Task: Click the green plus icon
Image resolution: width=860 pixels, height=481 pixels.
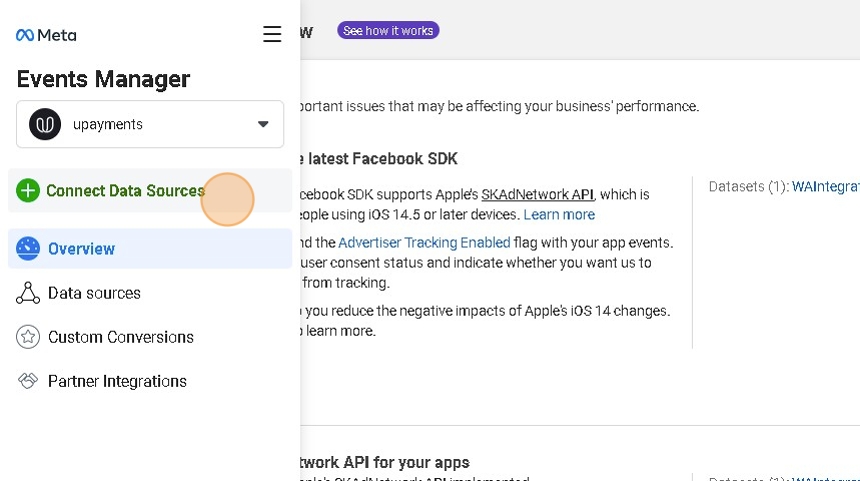Action: (28, 191)
